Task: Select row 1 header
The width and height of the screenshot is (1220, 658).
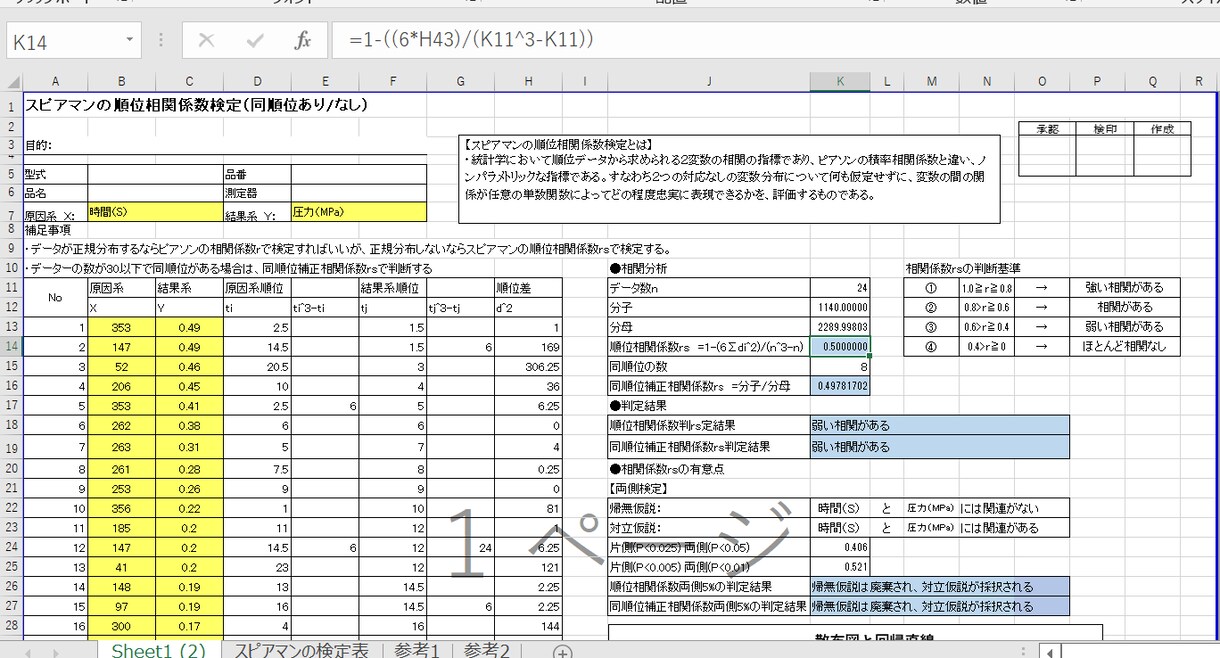Action: [x=11, y=106]
